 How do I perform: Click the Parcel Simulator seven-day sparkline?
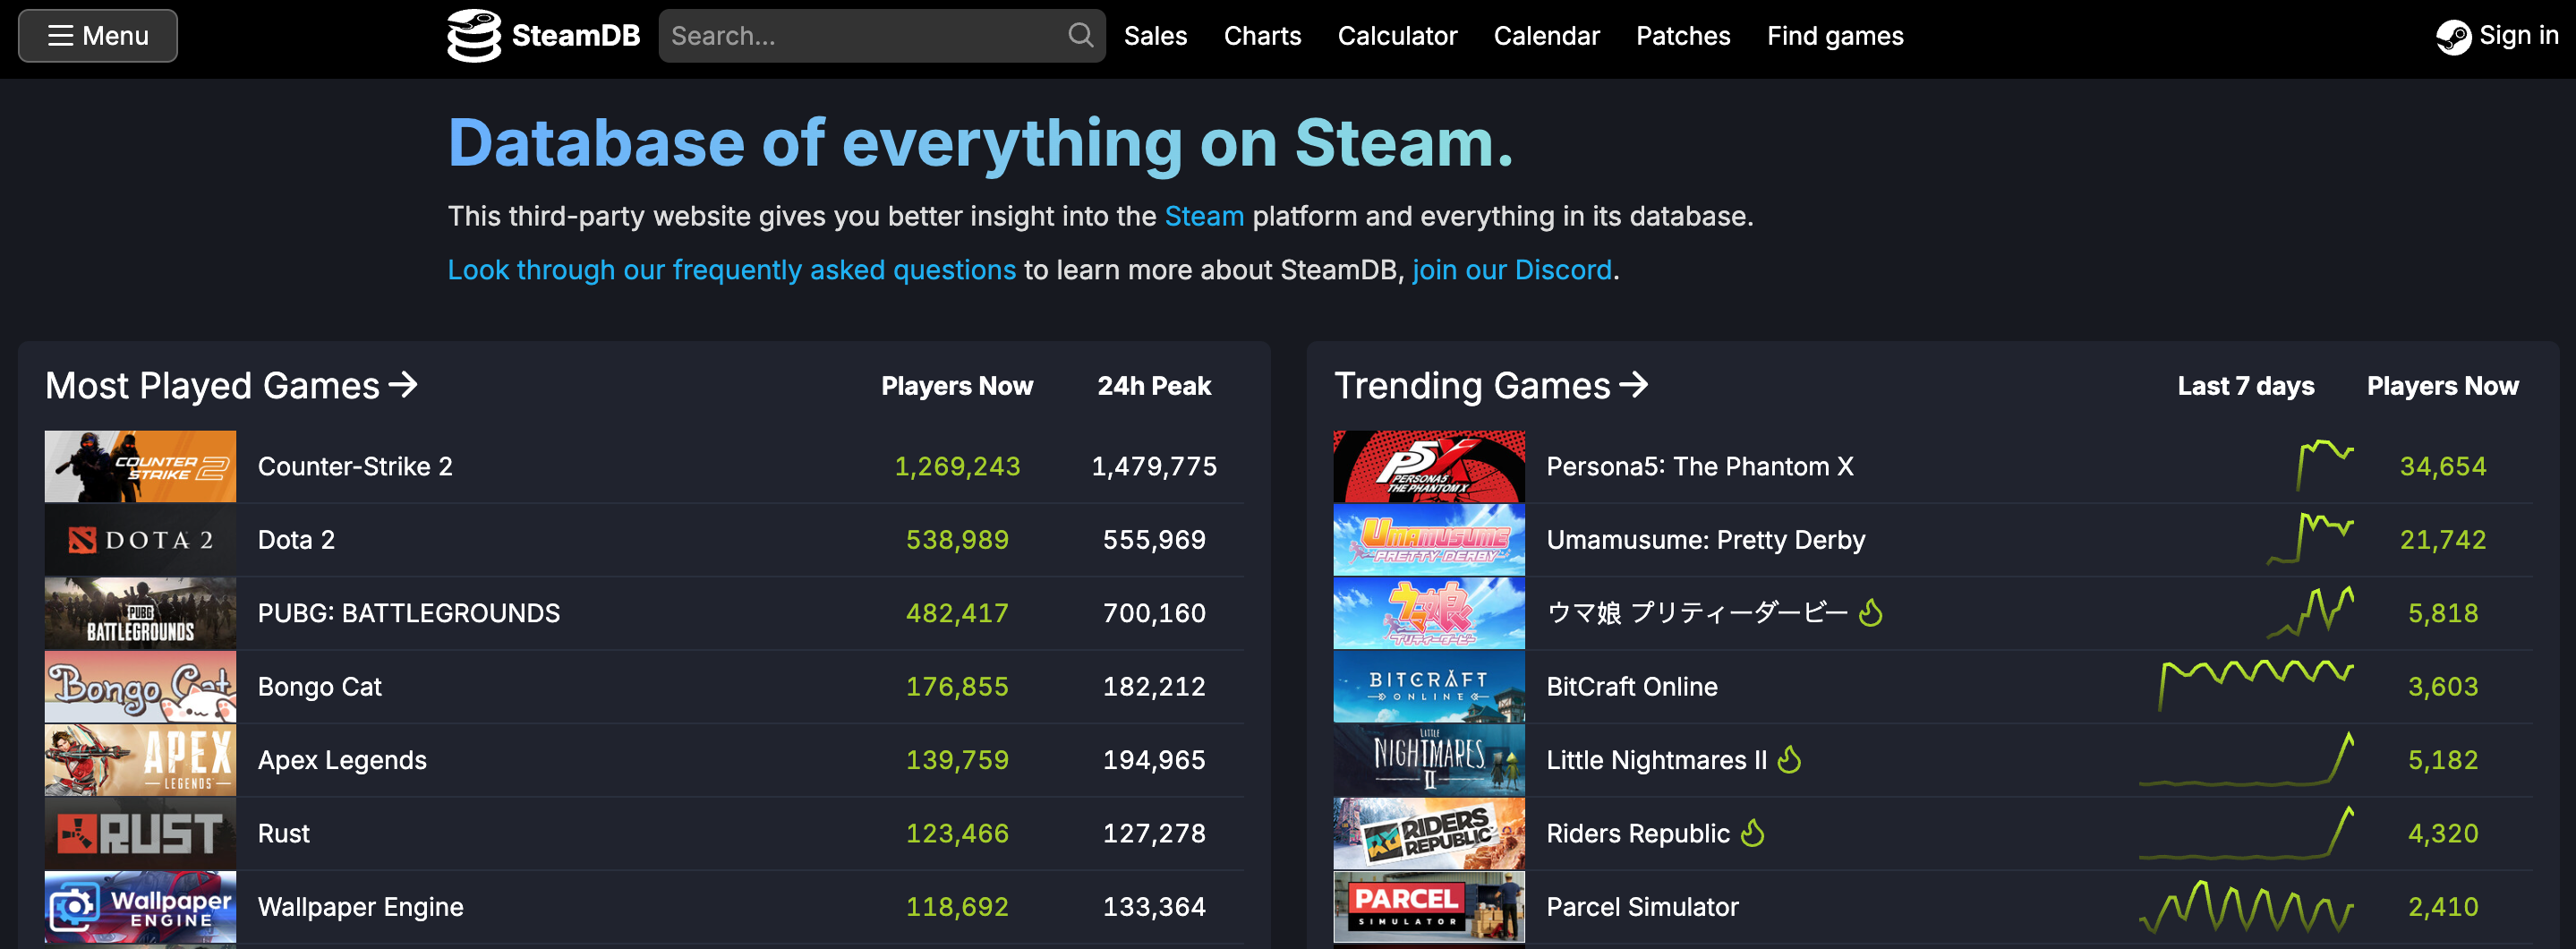click(2246, 906)
